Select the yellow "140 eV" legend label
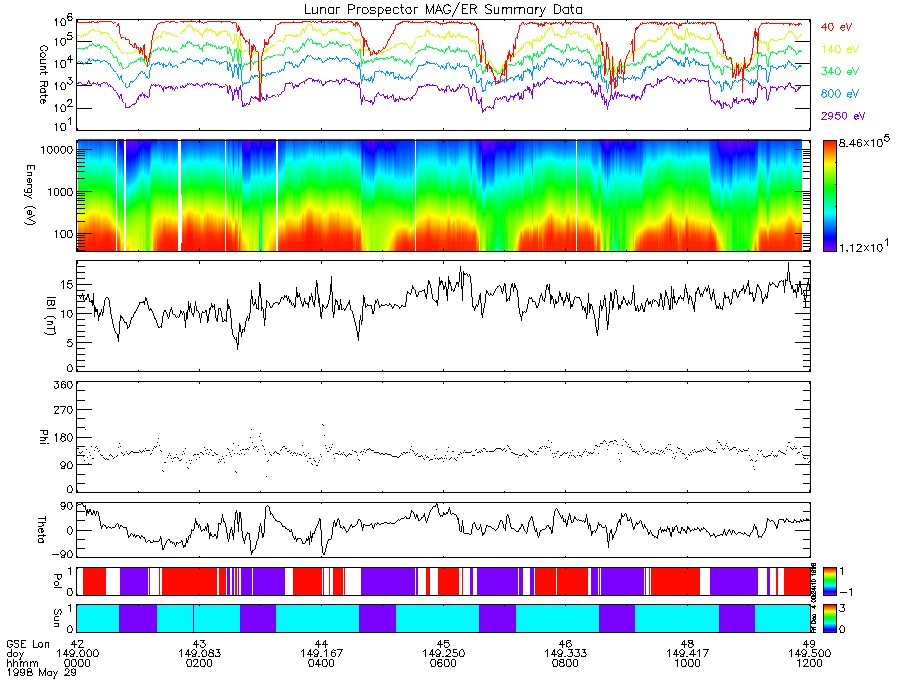The width and height of the screenshot is (900, 700). (840, 49)
